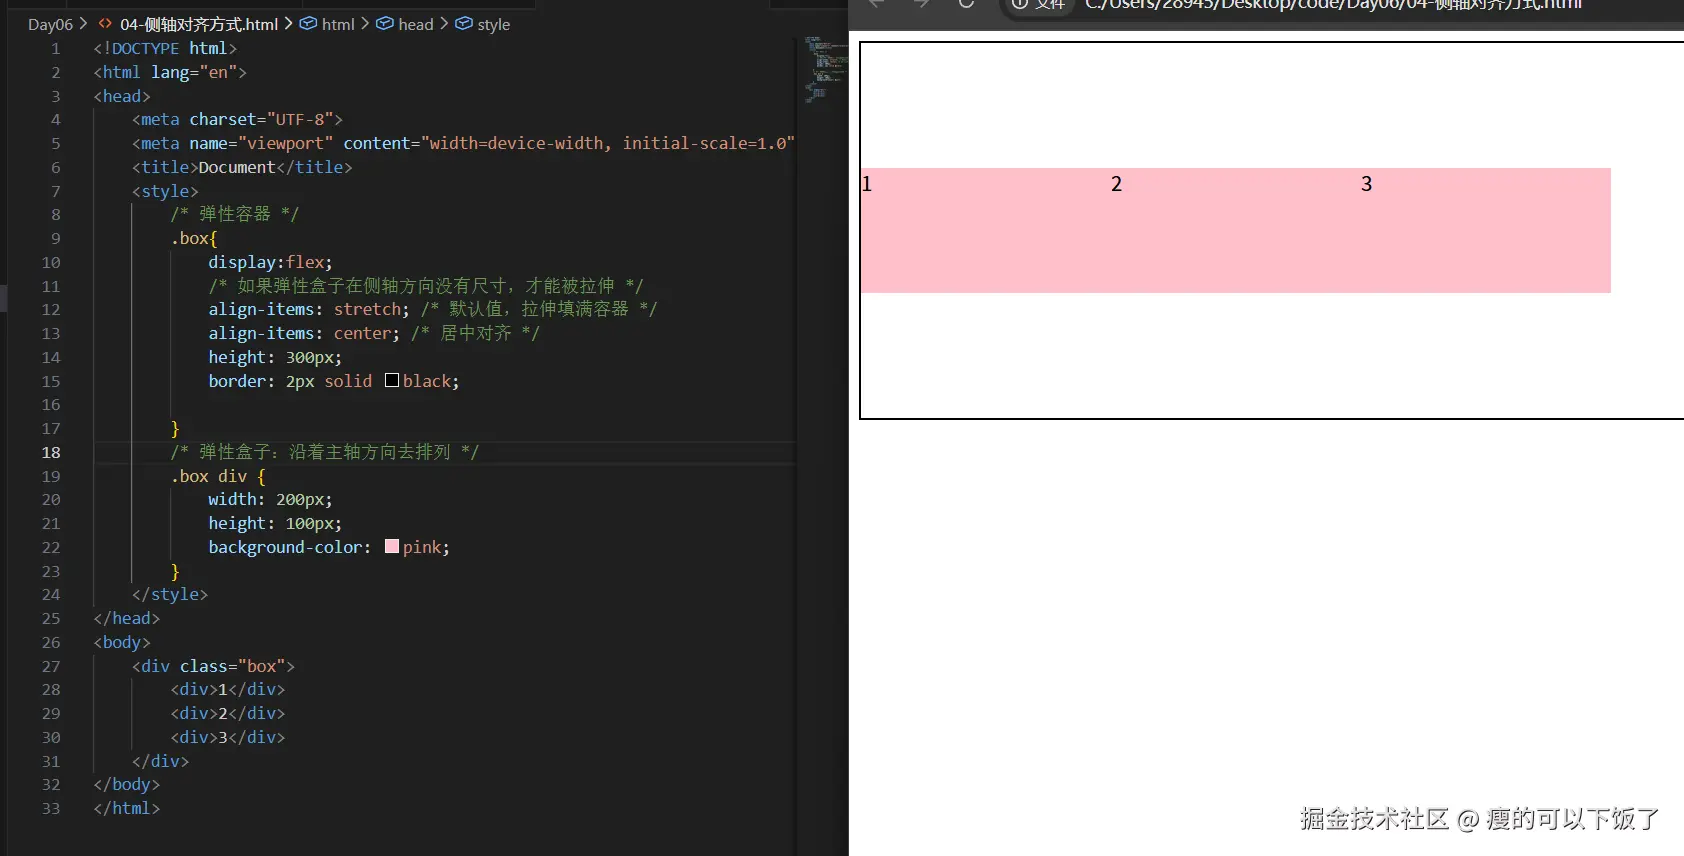Click the 'display:flex;' code line

click(270, 262)
